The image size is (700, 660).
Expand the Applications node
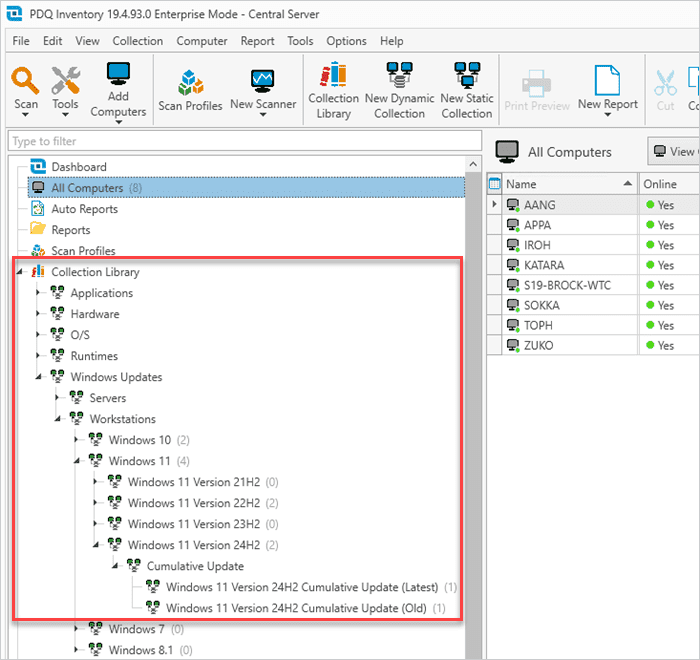38,292
